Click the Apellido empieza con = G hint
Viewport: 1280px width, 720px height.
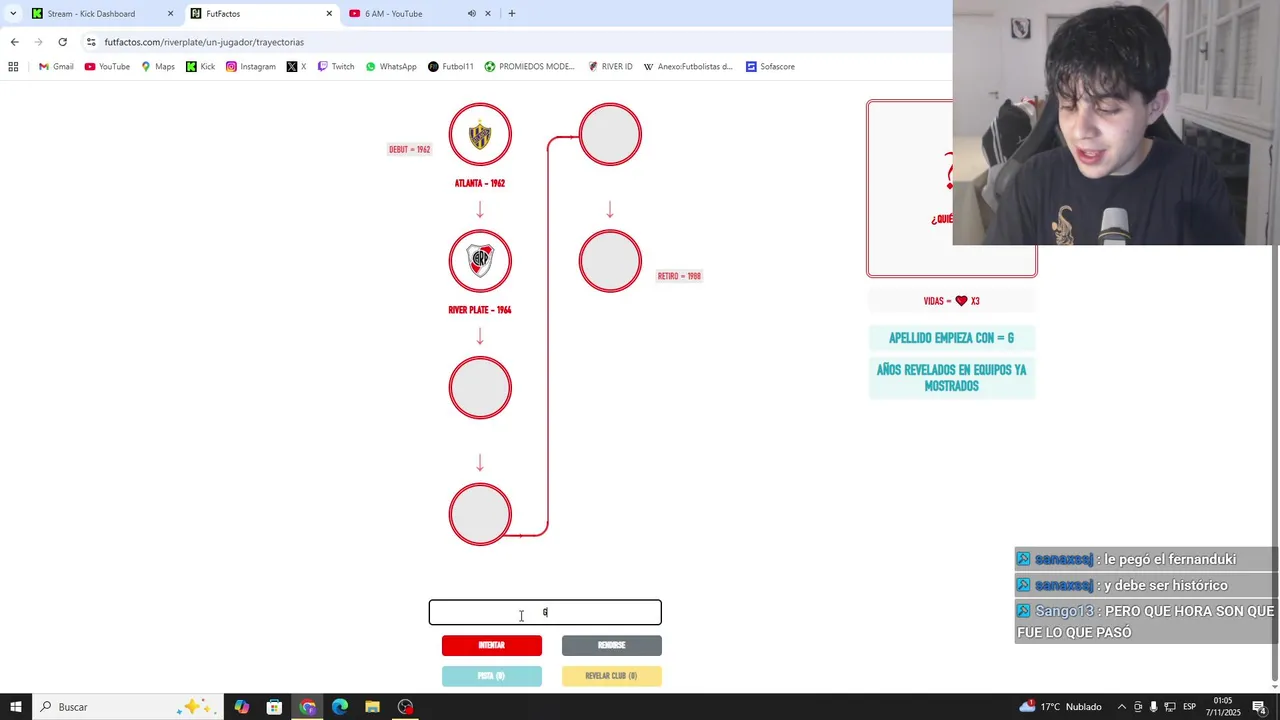[x=951, y=338]
